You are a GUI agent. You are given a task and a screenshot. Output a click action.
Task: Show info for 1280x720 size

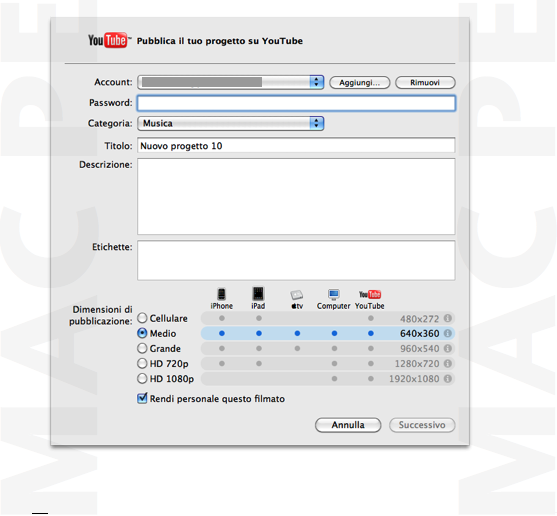[448, 364]
